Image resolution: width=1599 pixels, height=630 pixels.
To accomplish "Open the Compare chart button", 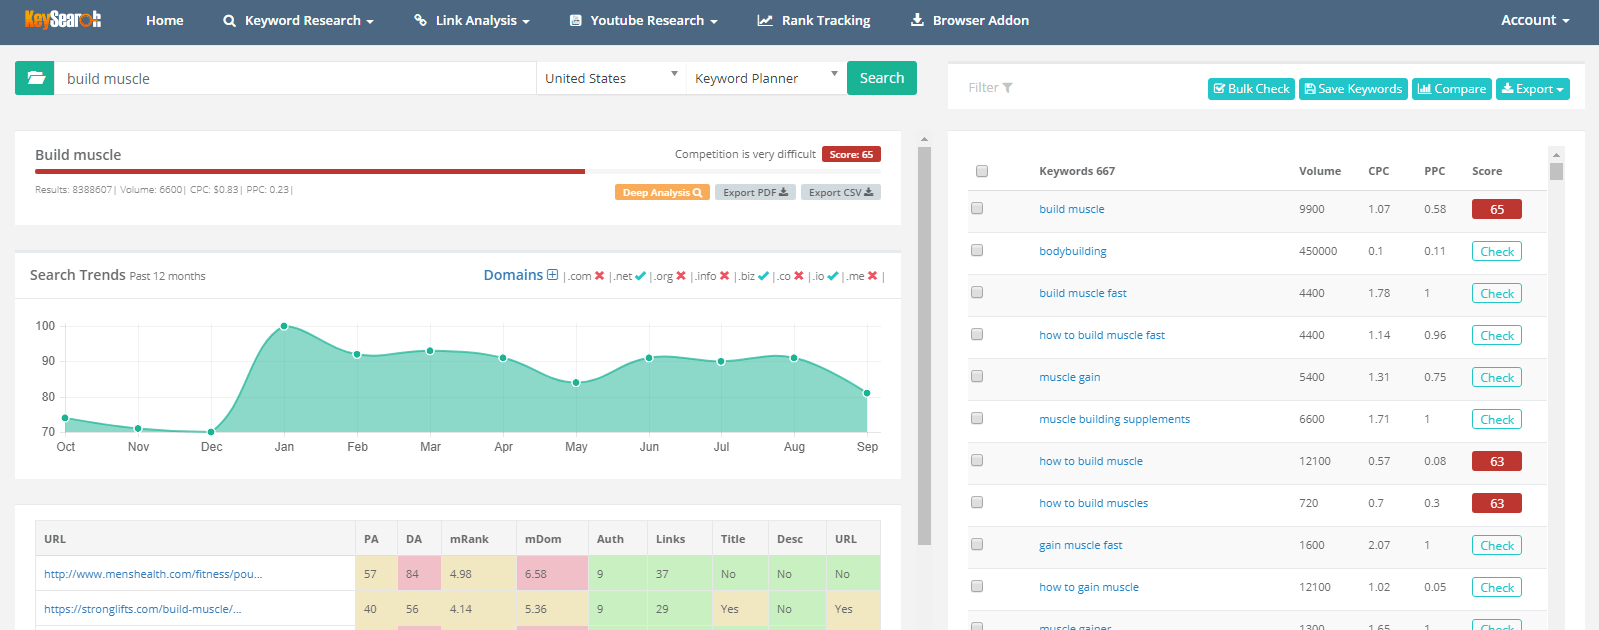I will (1452, 89).
